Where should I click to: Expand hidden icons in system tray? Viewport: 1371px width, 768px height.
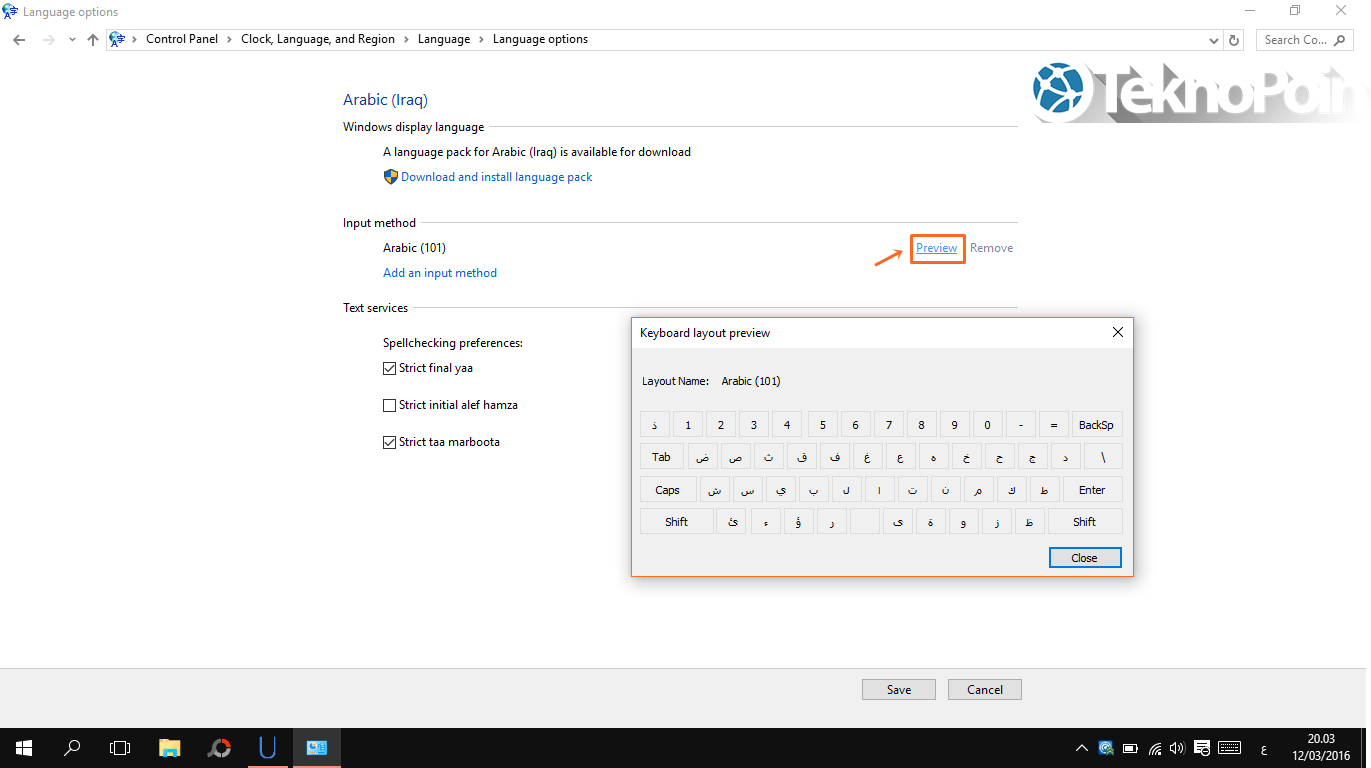[x=1081, y=747]
